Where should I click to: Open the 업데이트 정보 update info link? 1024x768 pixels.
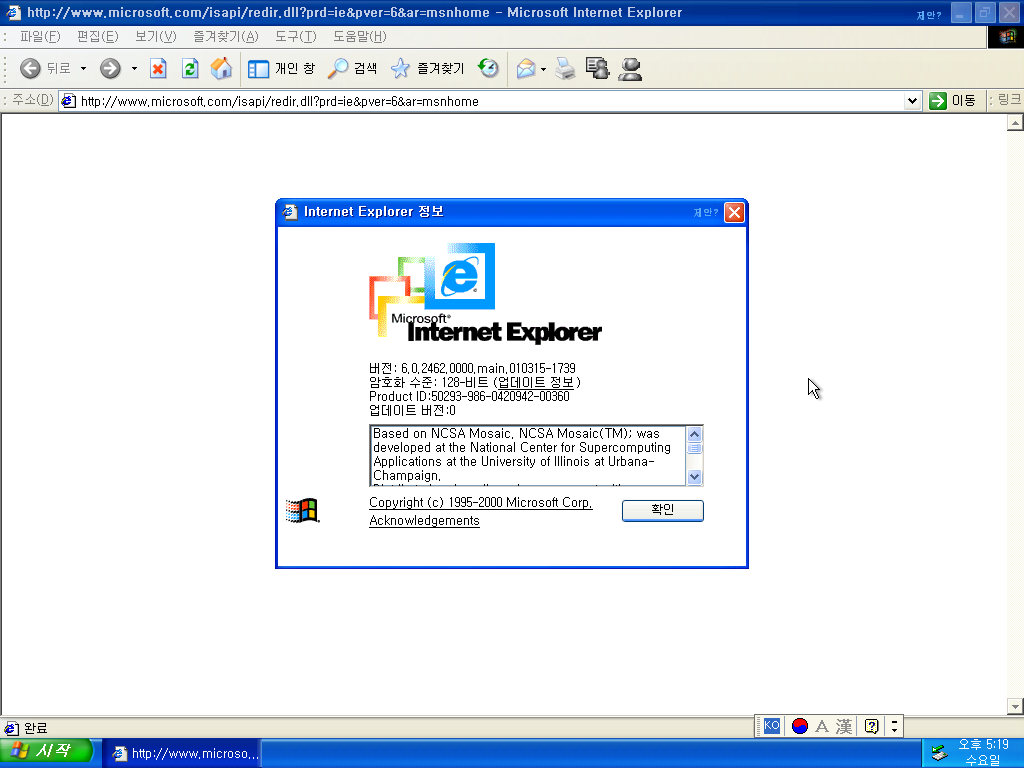pos(536,383)
